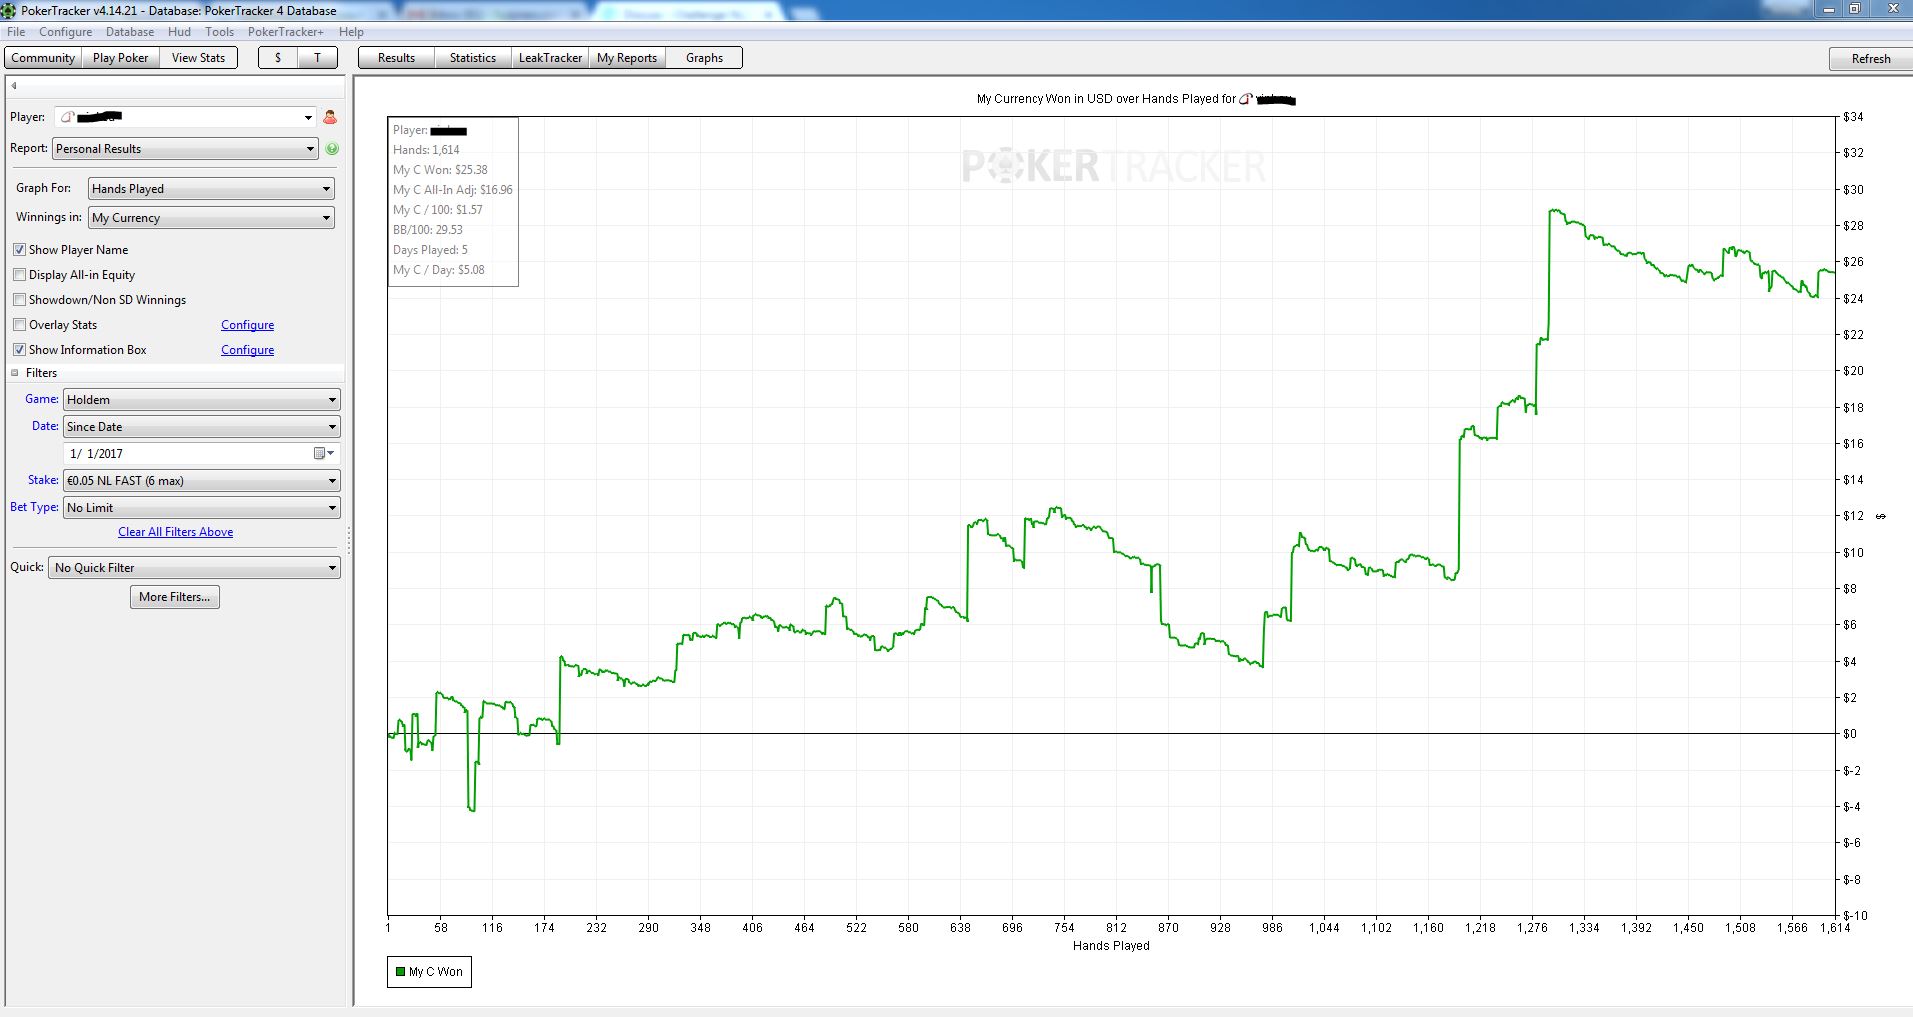Open the Configure menu
The image size is (1913, 1017).
point(66,32)
